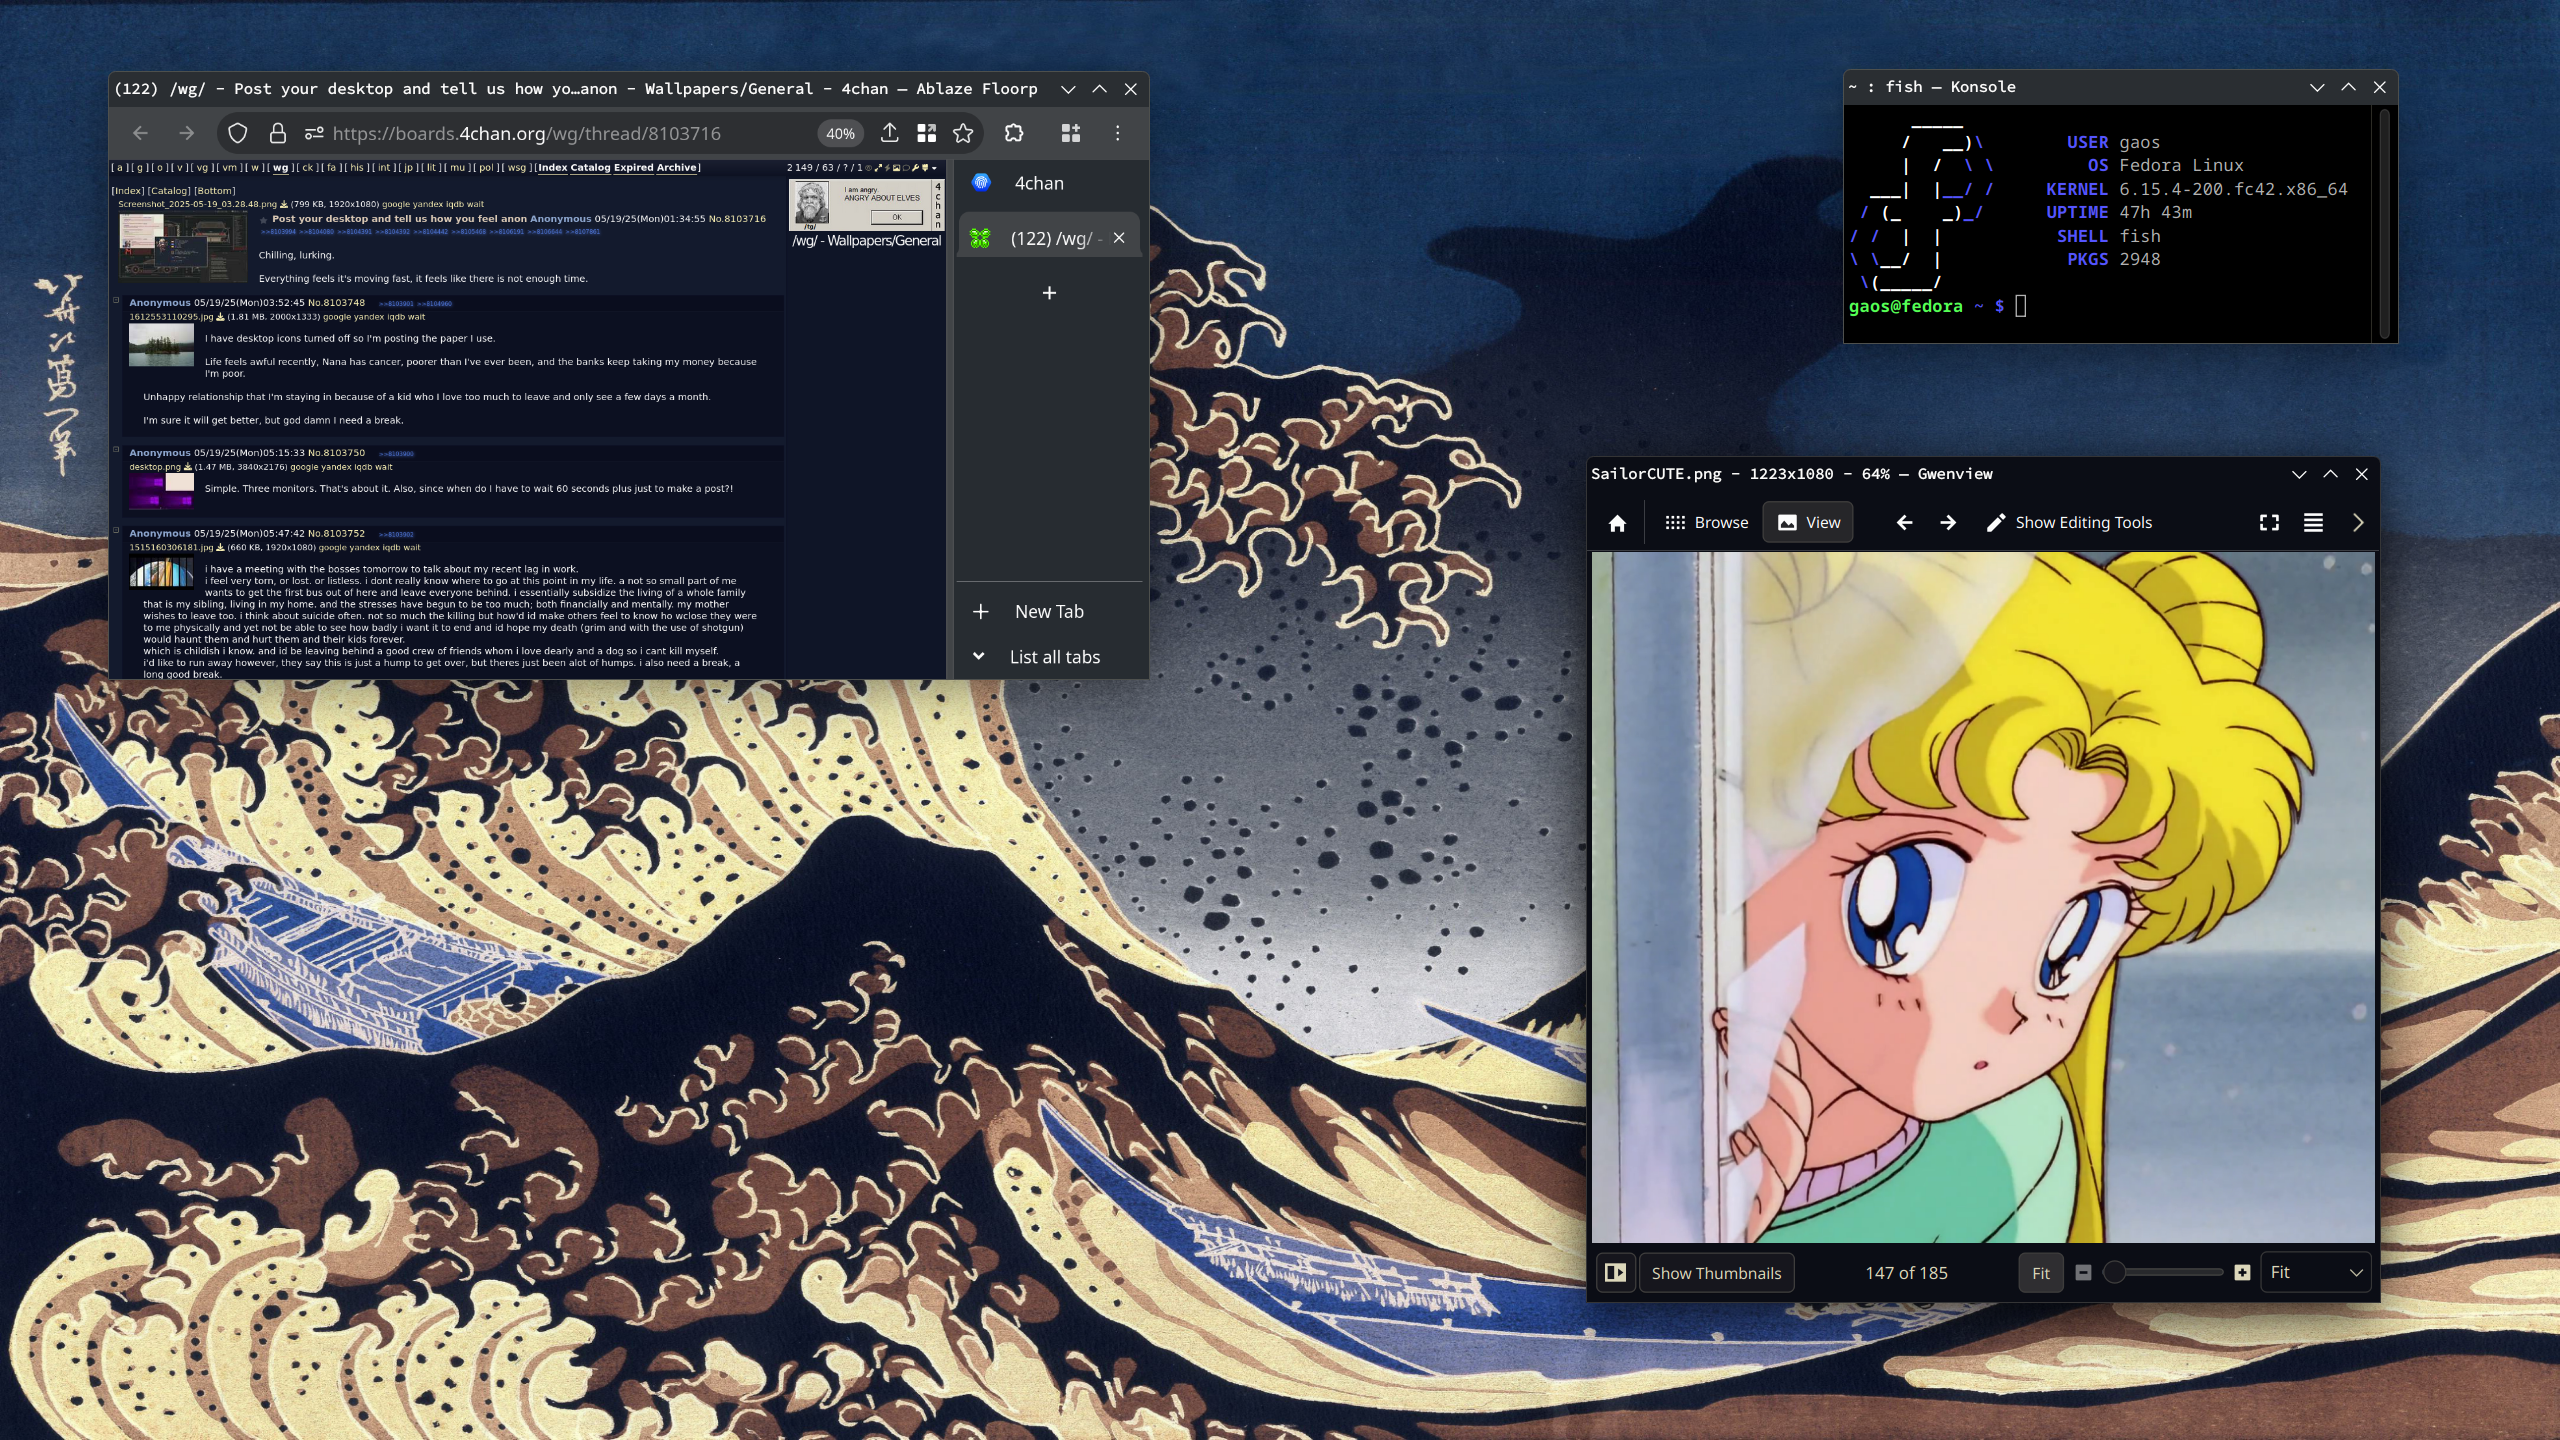
Task: Open the 4chan header settings dropdown arrow
Action: (934, 168)
